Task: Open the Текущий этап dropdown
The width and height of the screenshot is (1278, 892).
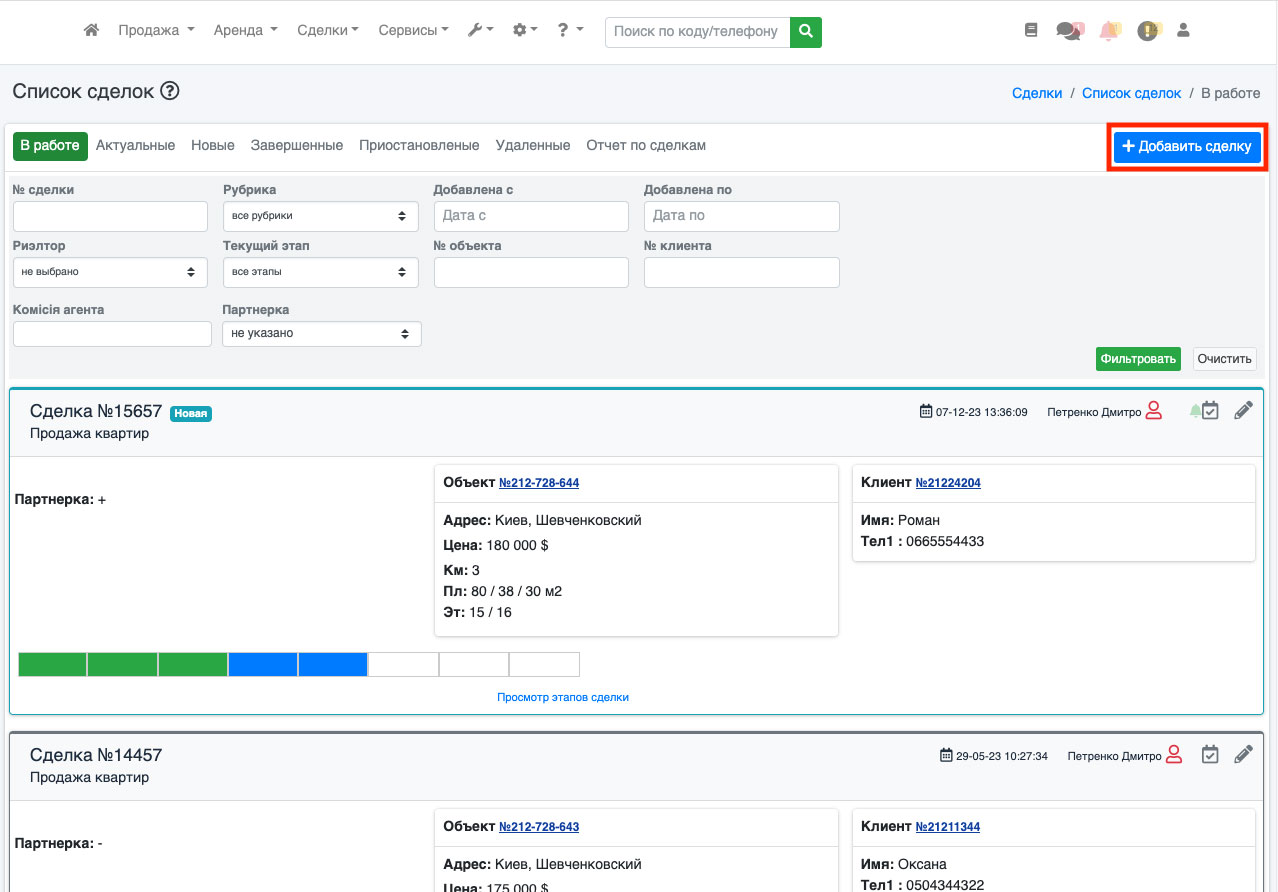Action: click(320, 272)
